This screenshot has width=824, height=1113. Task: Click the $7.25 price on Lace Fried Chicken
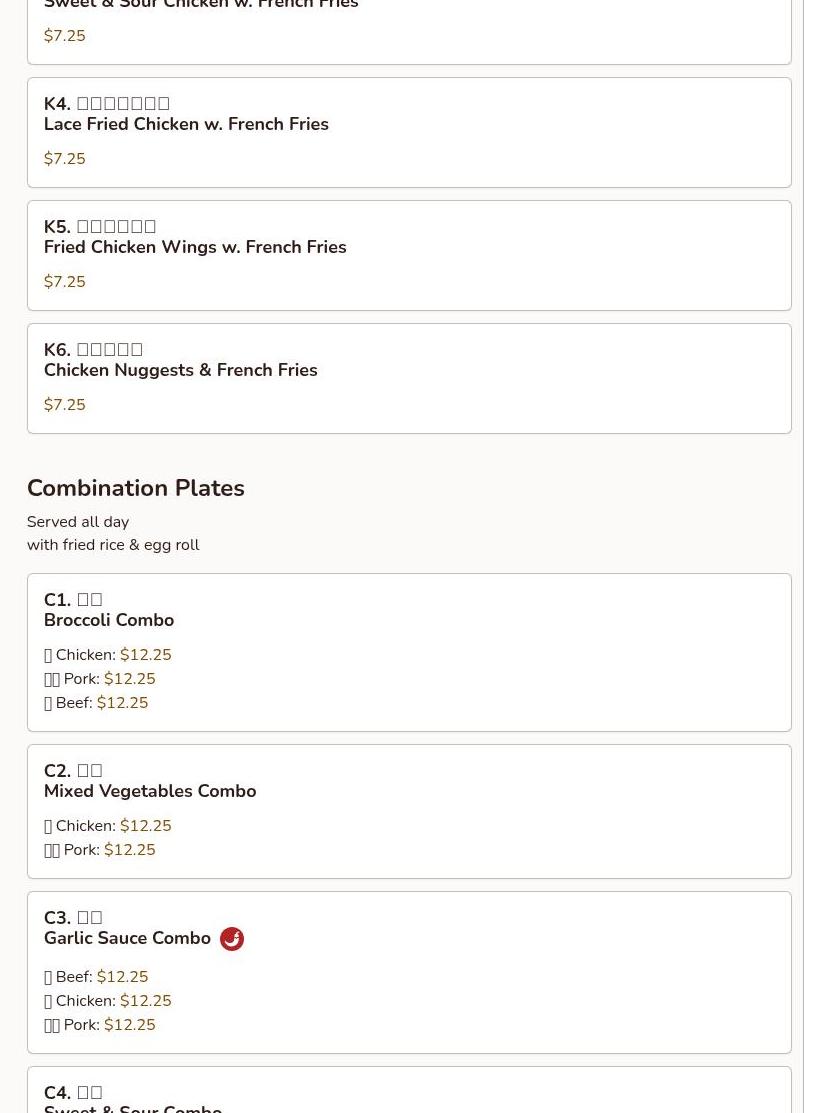[64, 159]
